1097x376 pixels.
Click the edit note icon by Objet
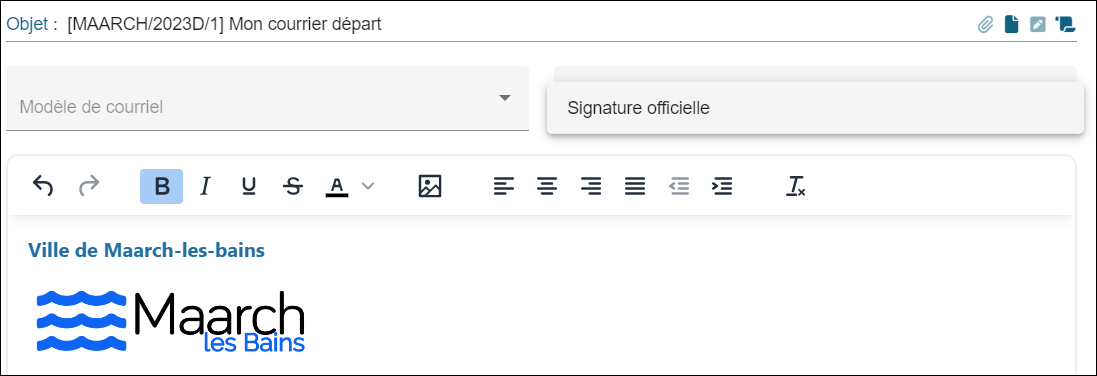1038,25
